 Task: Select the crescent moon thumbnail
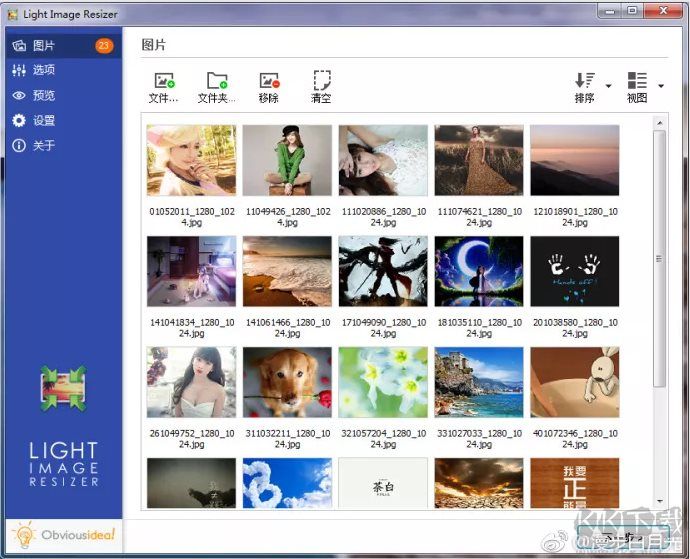click(x=478, y=271)
